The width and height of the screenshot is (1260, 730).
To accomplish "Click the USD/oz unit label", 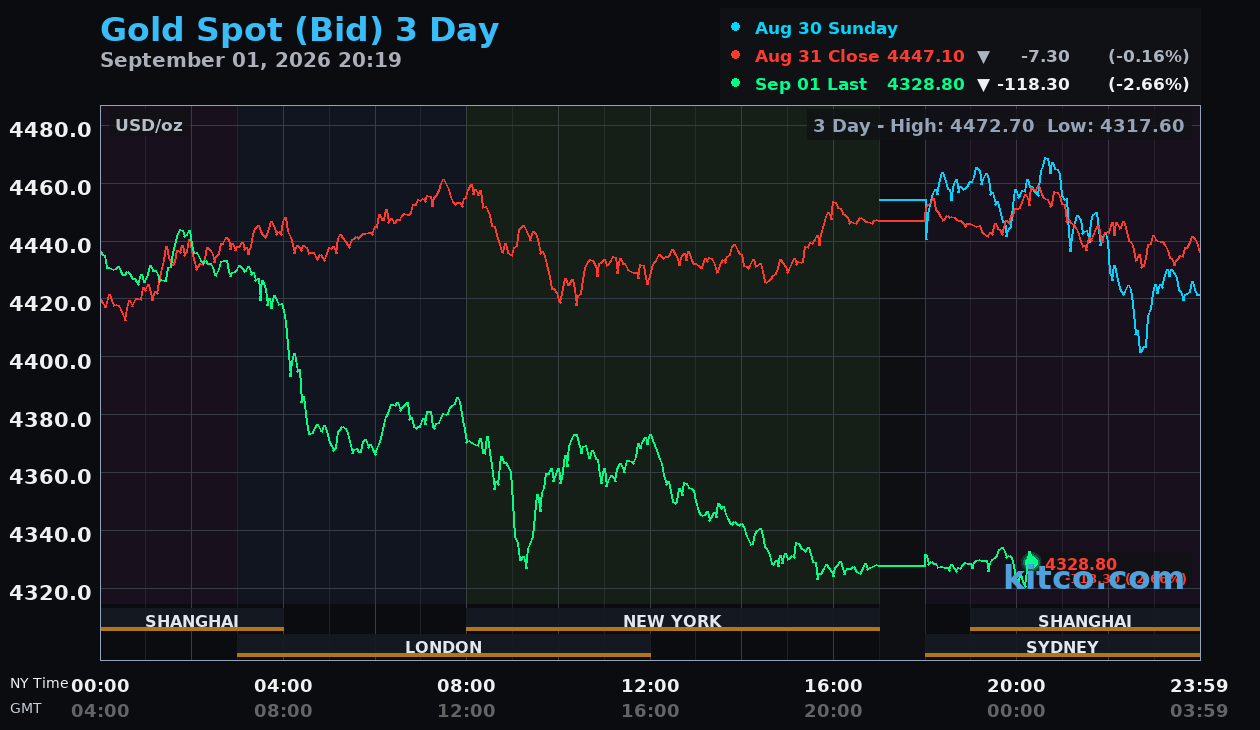I will (149, 126).
